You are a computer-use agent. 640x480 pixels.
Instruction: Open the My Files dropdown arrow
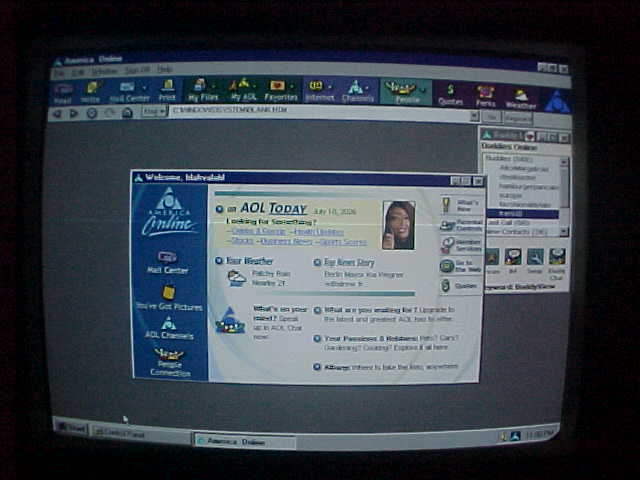click(x=213, y=86)
